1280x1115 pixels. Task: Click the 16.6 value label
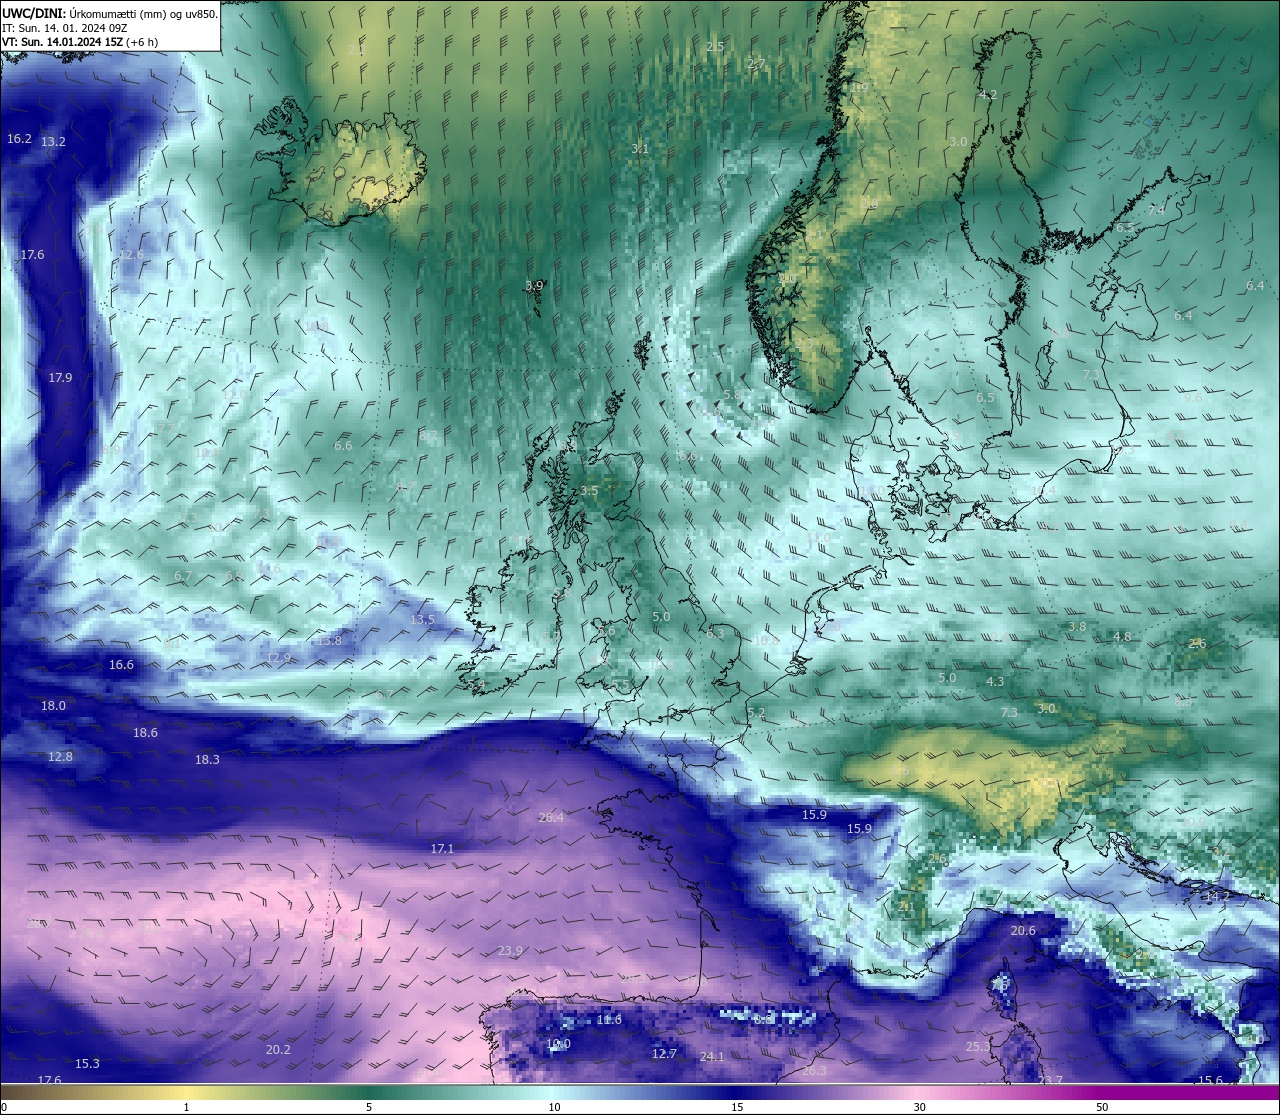coord(121,665)
